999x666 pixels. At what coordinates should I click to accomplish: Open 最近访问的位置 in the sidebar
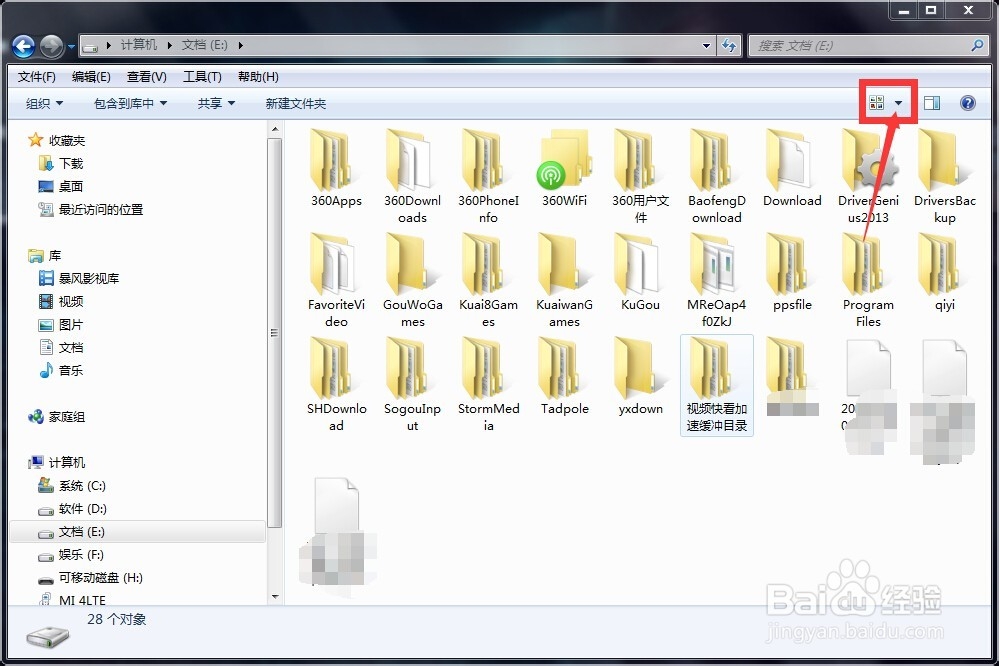click(x=90, y=210)
